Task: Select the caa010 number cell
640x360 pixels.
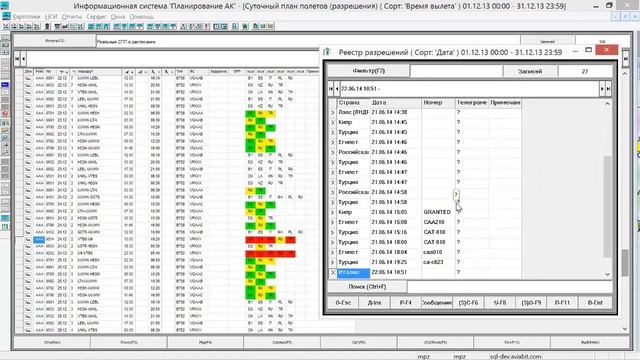Action: coord(438,252)
